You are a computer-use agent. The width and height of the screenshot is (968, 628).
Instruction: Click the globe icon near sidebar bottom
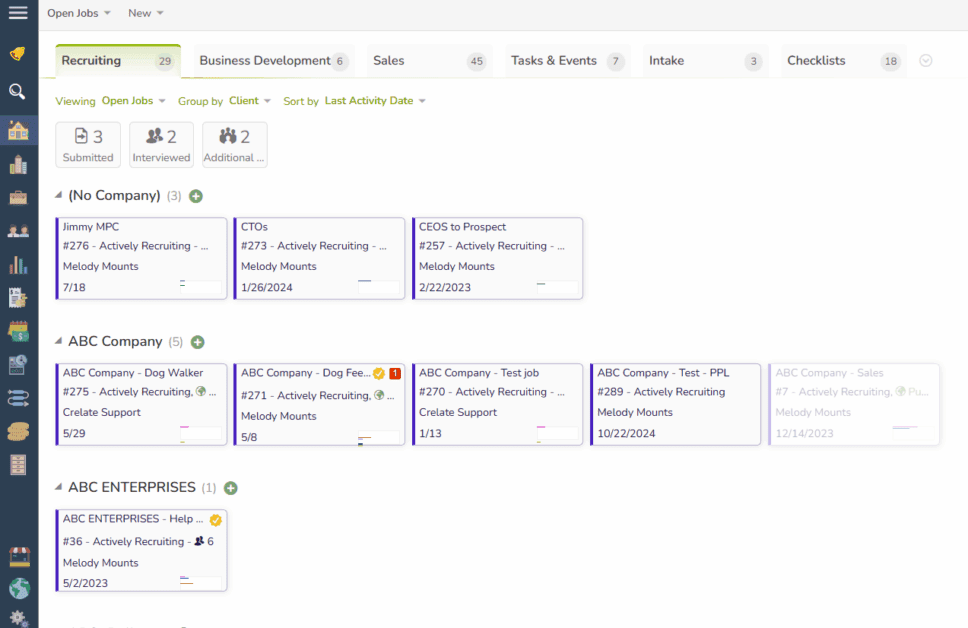tap(17, 588)
